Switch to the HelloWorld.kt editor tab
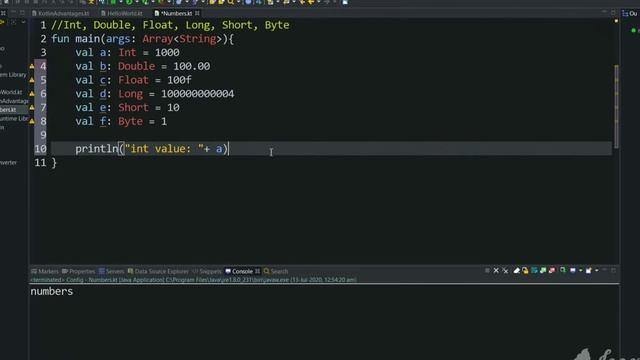Viewport: 640px width, 360px height. (122, 13)
